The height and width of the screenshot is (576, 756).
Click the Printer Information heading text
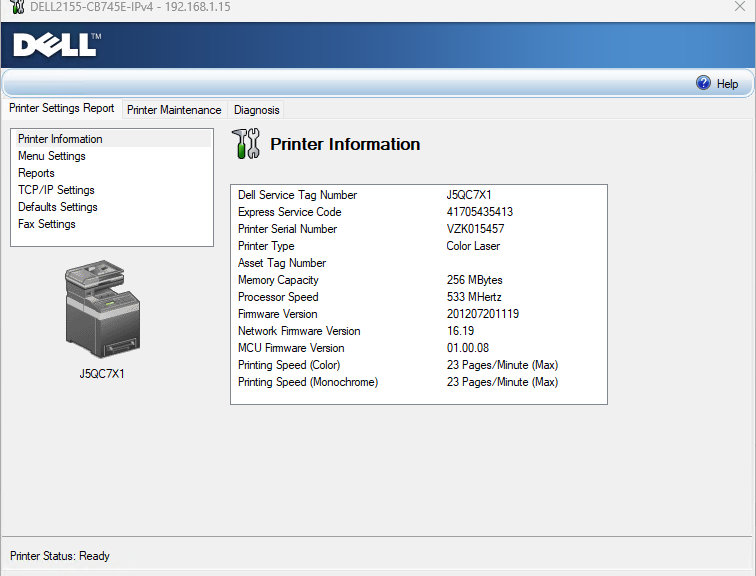(345, 144)
